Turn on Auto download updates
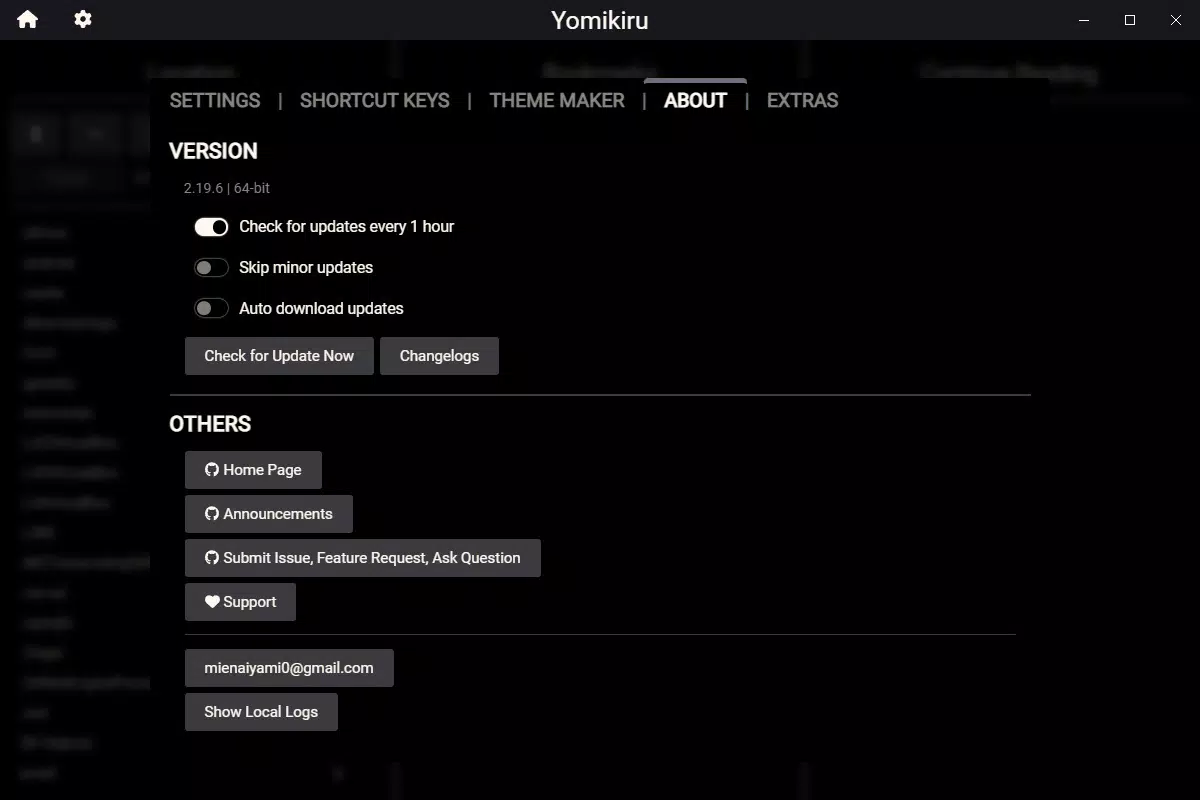 [x=211, y=309]
